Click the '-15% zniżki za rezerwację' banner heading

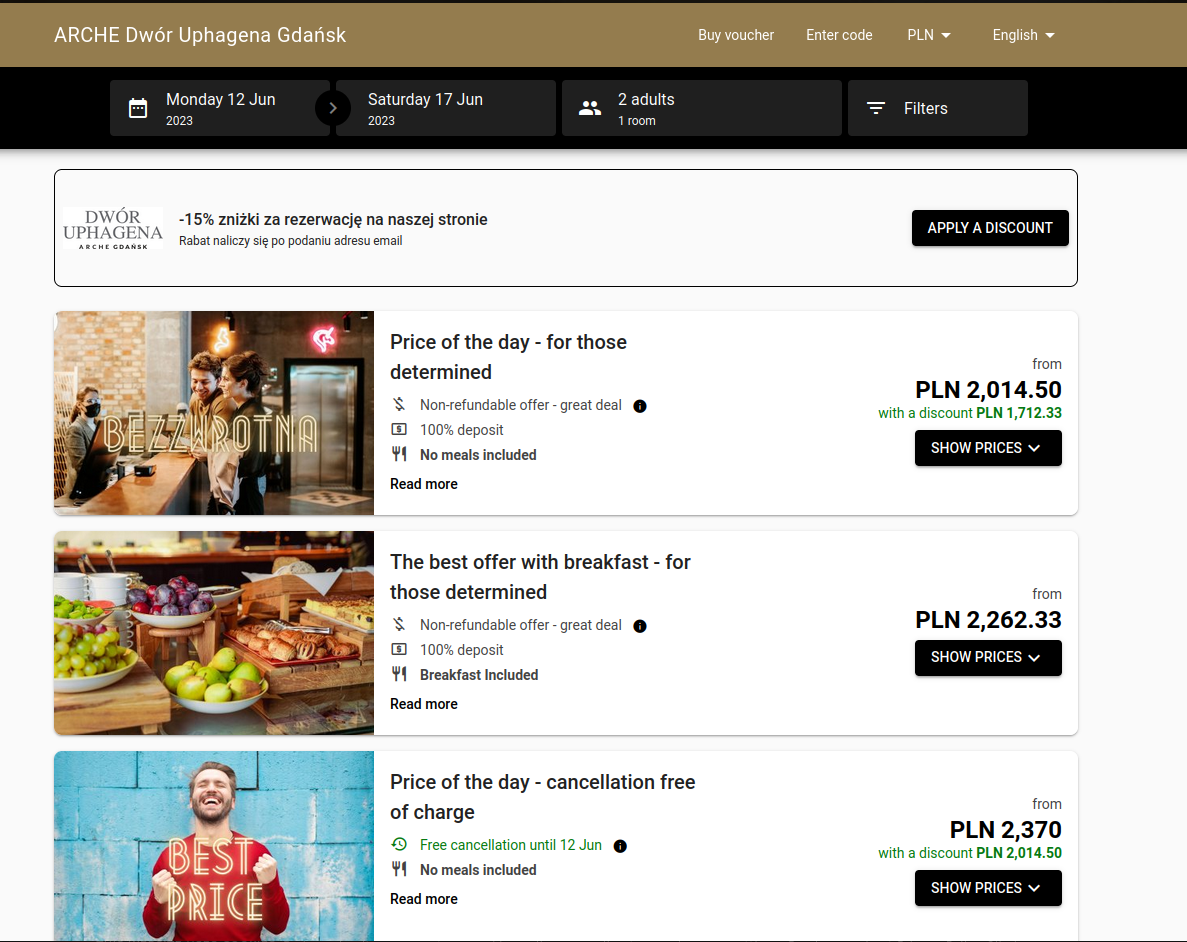tap(333, 220)
